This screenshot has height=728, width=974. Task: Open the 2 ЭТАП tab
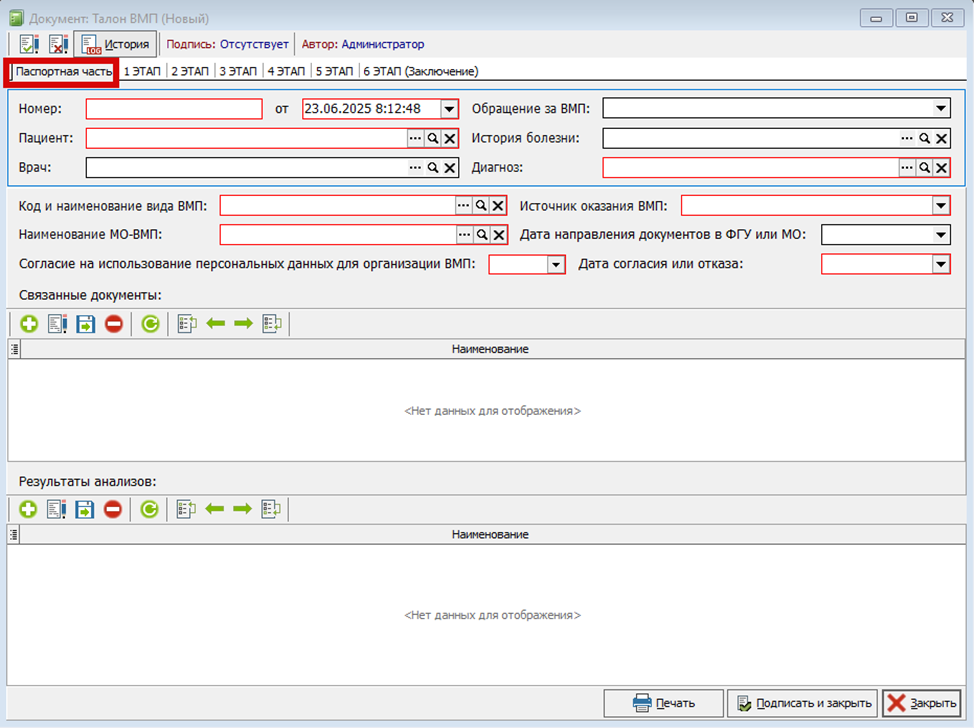(190, 71)
